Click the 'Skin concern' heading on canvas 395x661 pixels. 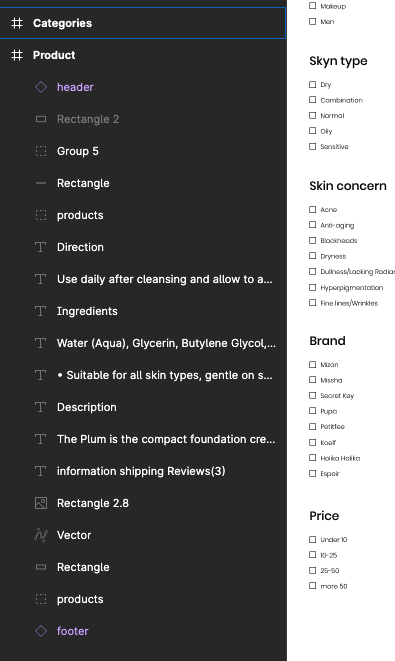coord(348,186)
